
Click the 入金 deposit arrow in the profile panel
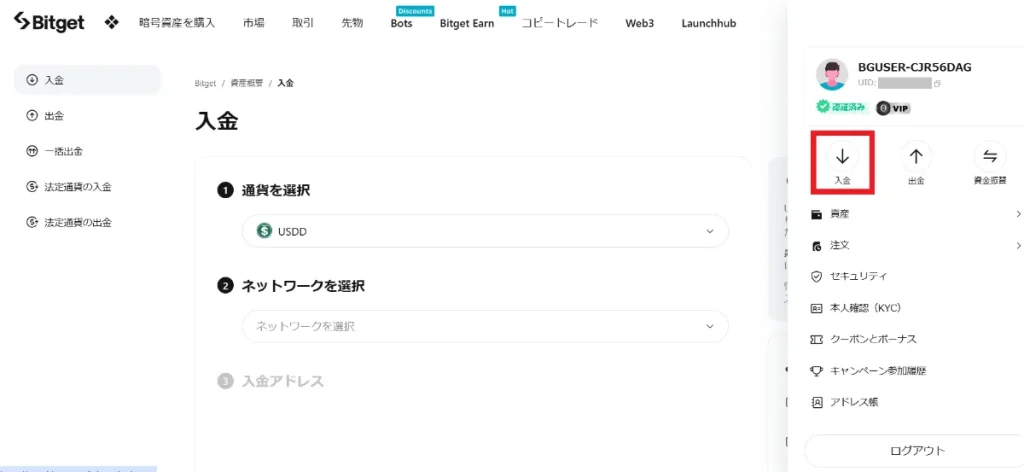[x=842, y=157]
